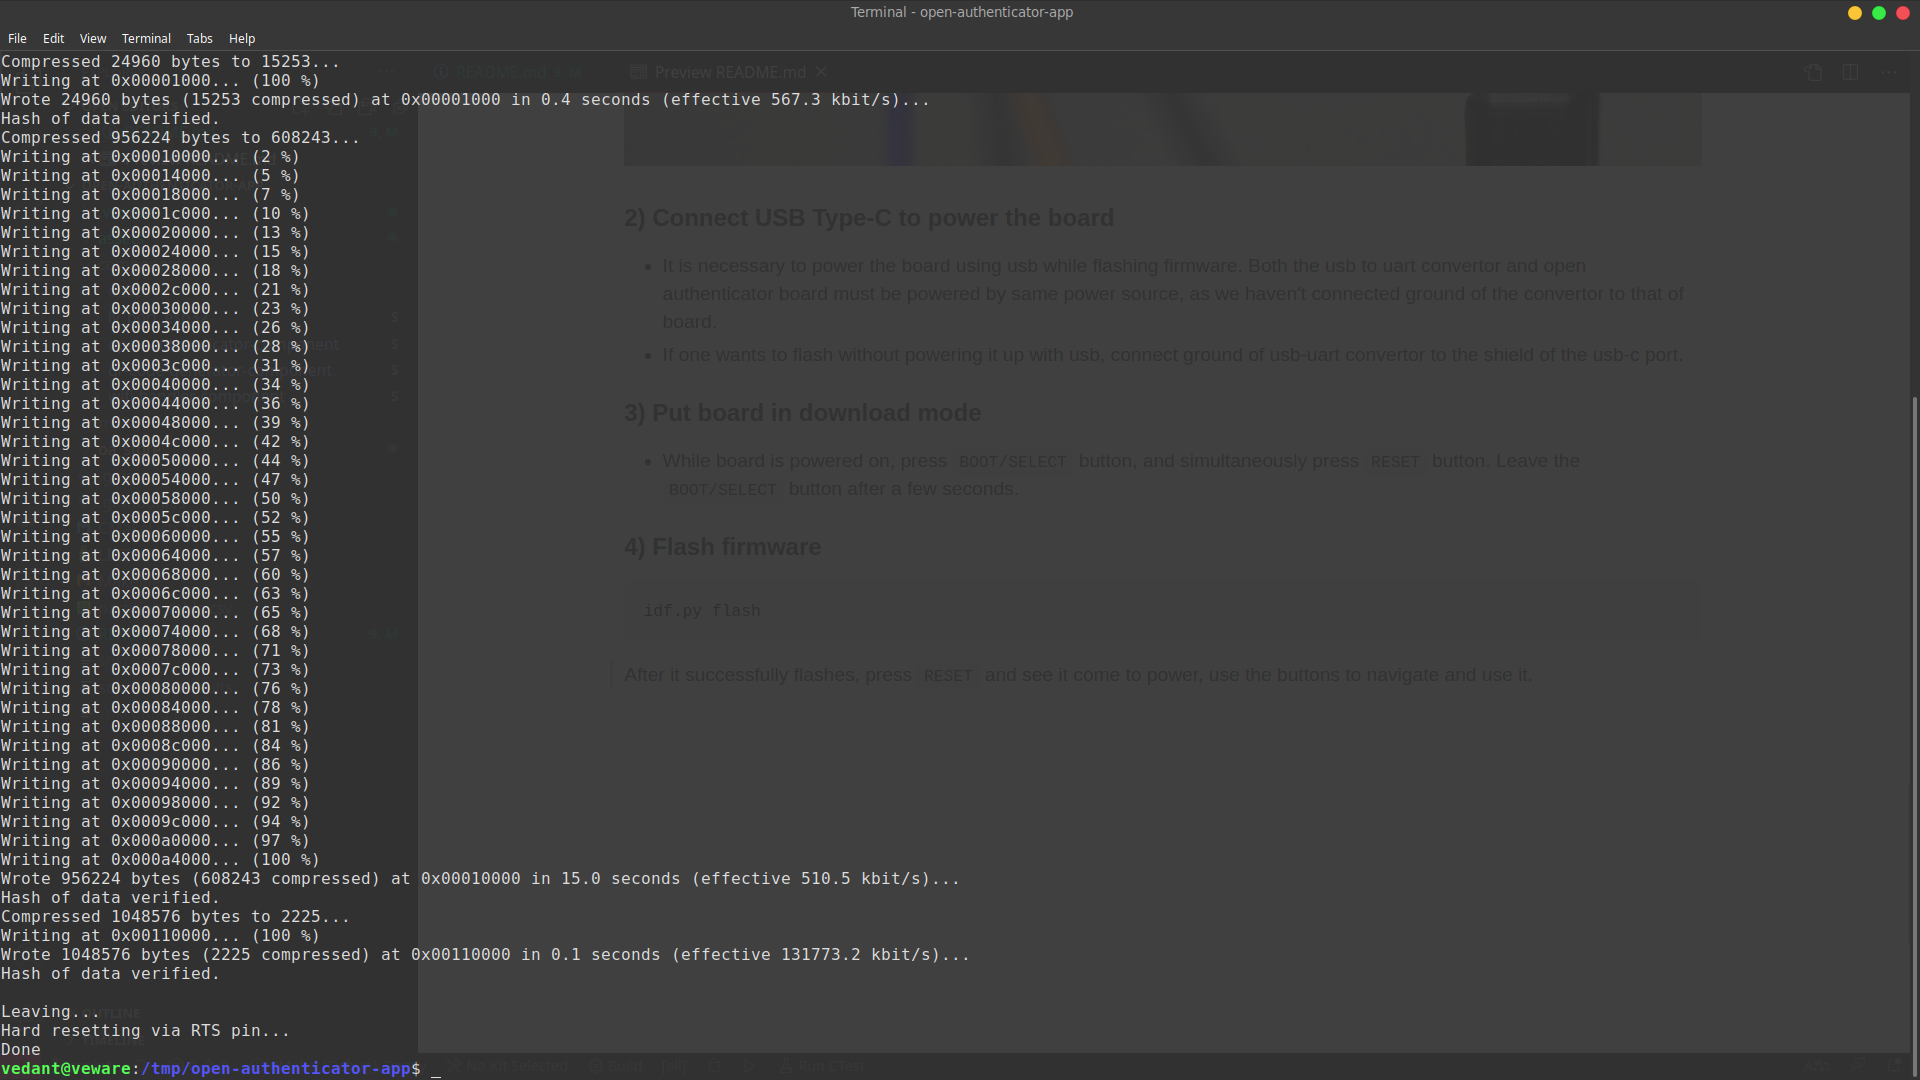Click the Build button in the status bar
The image size is (1920, 1080).
[x=618, y=1066]
